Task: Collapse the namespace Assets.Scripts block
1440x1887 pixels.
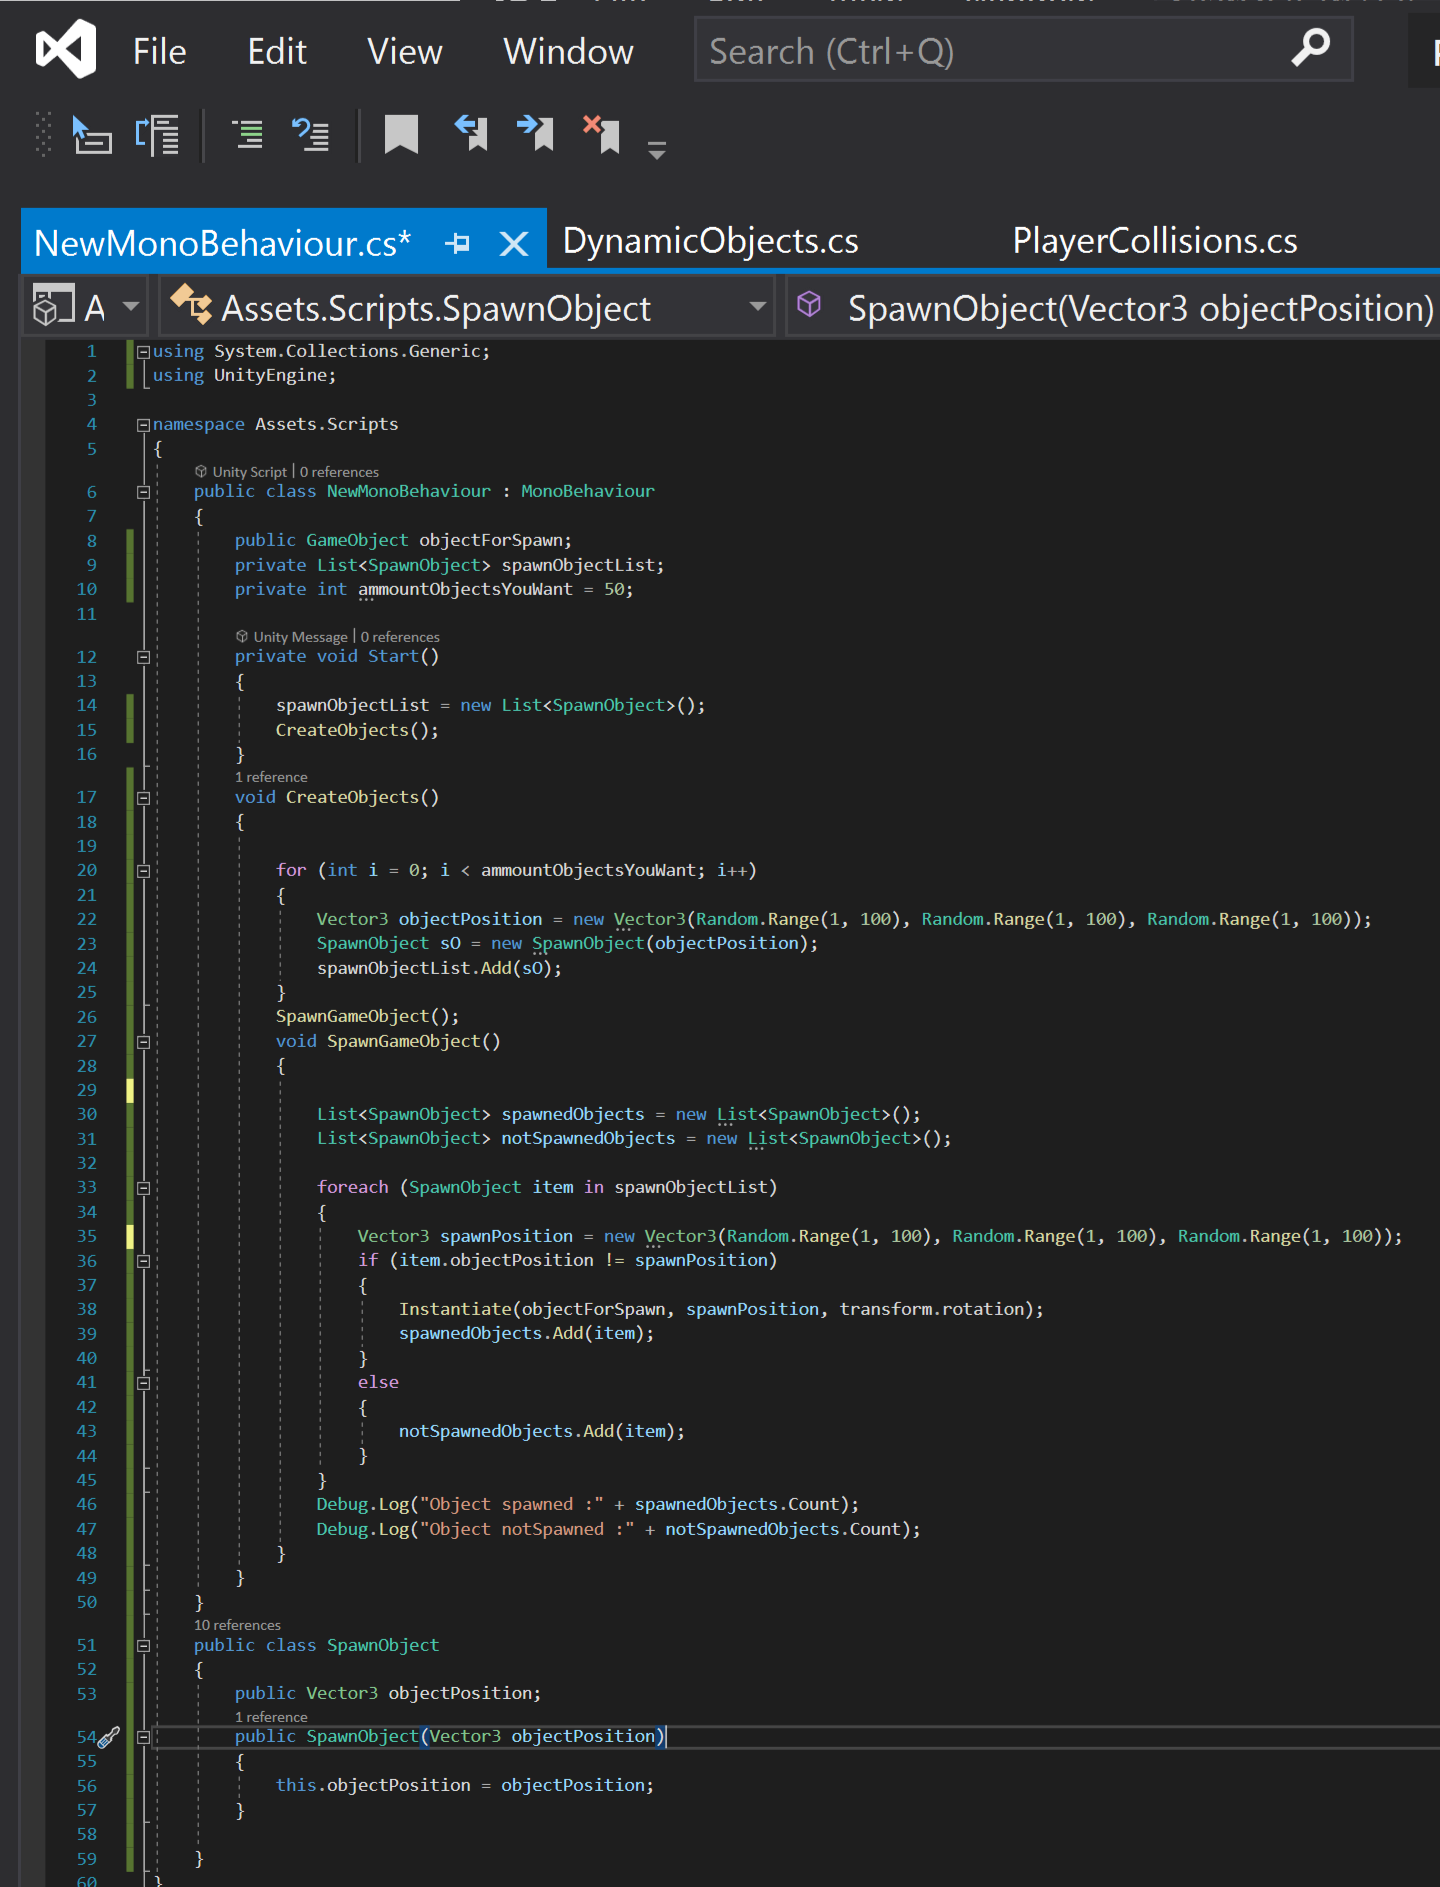Action: coord(143,425)
